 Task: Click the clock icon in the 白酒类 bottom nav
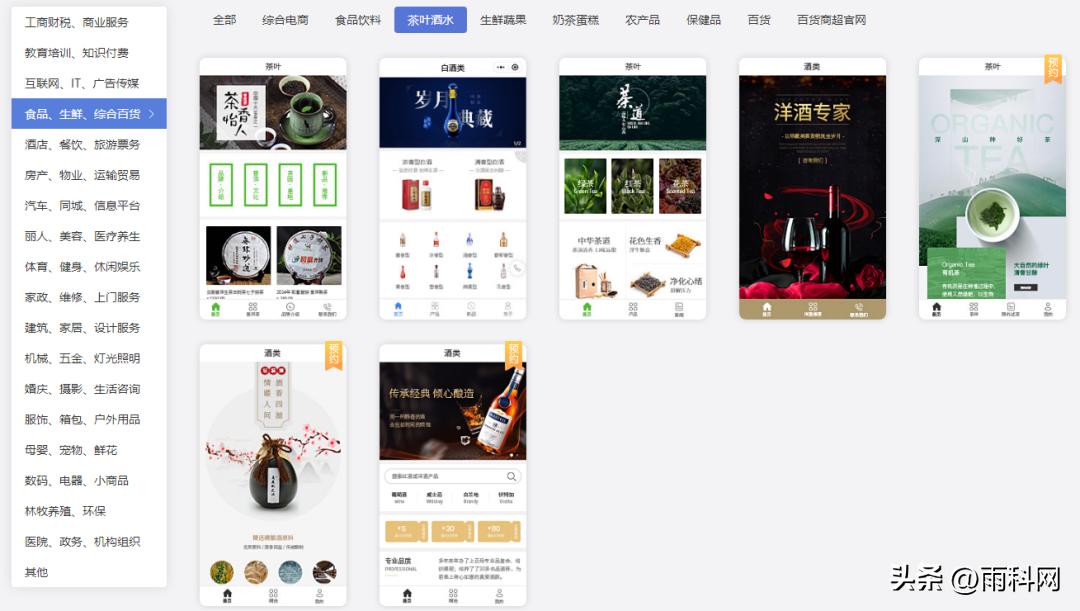tap(471, 305)
